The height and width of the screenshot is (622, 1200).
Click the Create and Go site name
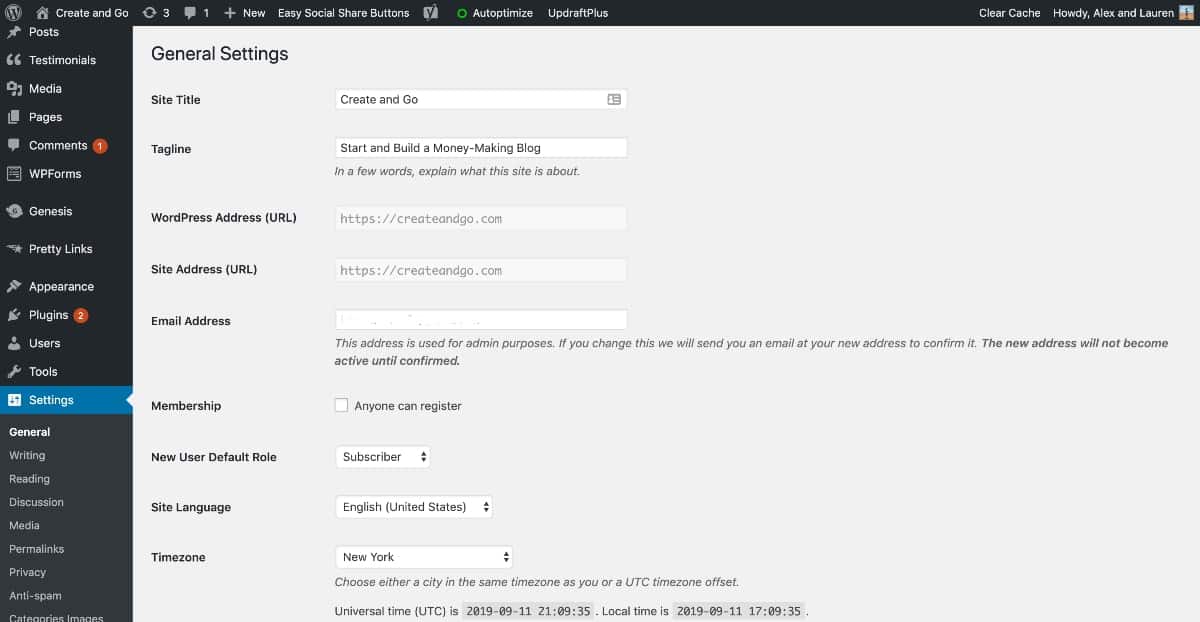coord(92,13)
